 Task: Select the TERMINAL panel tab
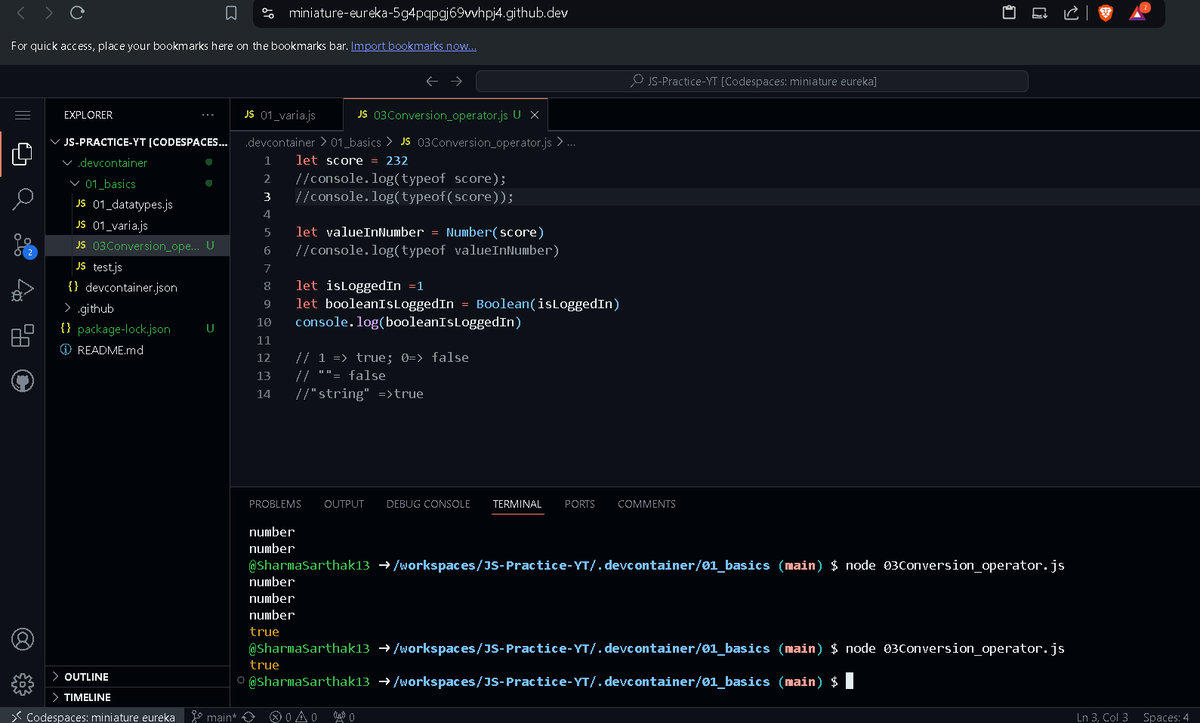coord(517,504)
